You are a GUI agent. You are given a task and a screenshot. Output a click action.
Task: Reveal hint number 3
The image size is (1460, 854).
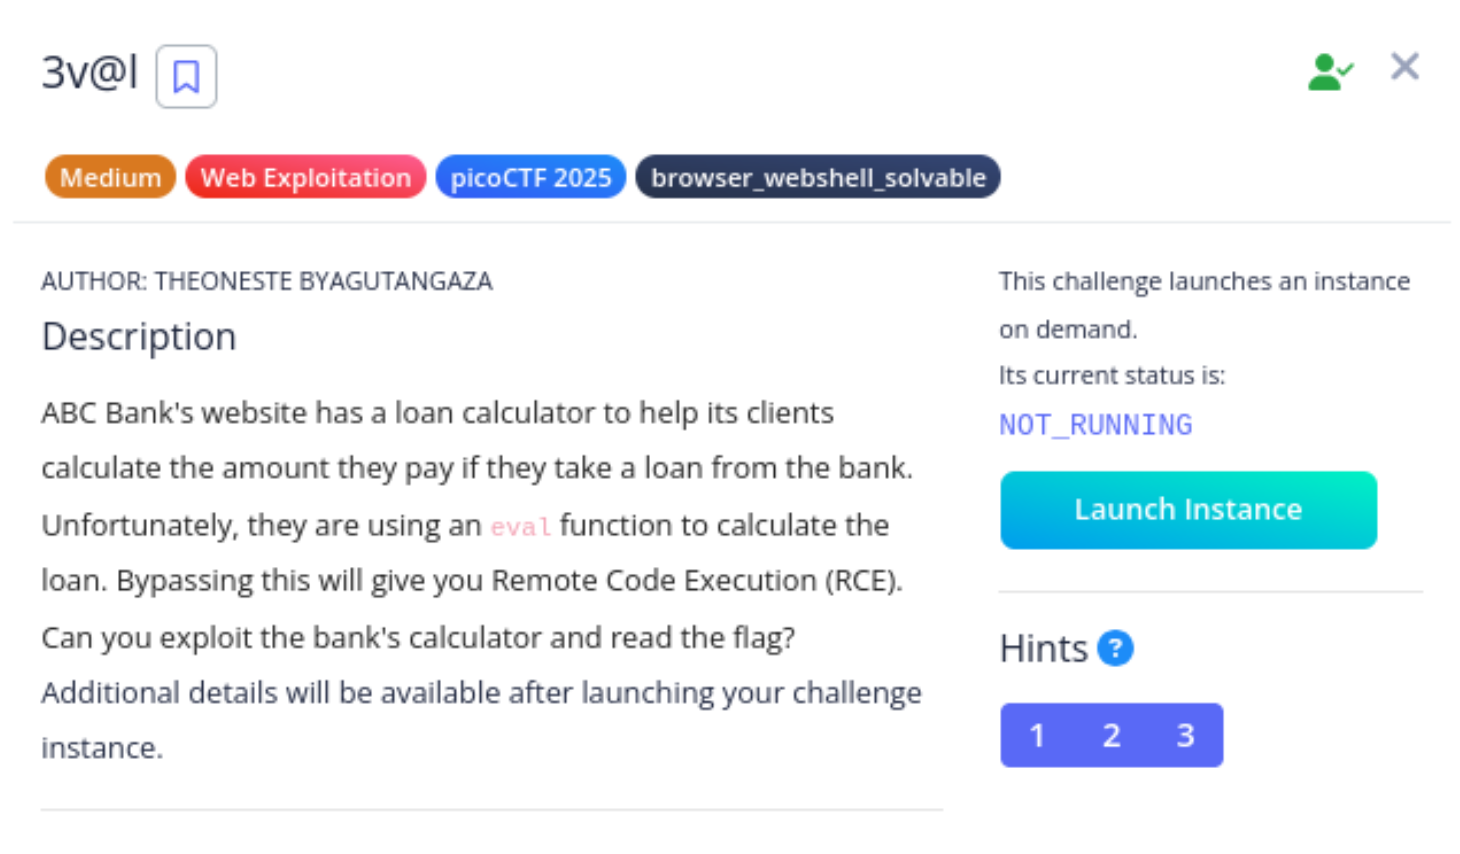1185,735
